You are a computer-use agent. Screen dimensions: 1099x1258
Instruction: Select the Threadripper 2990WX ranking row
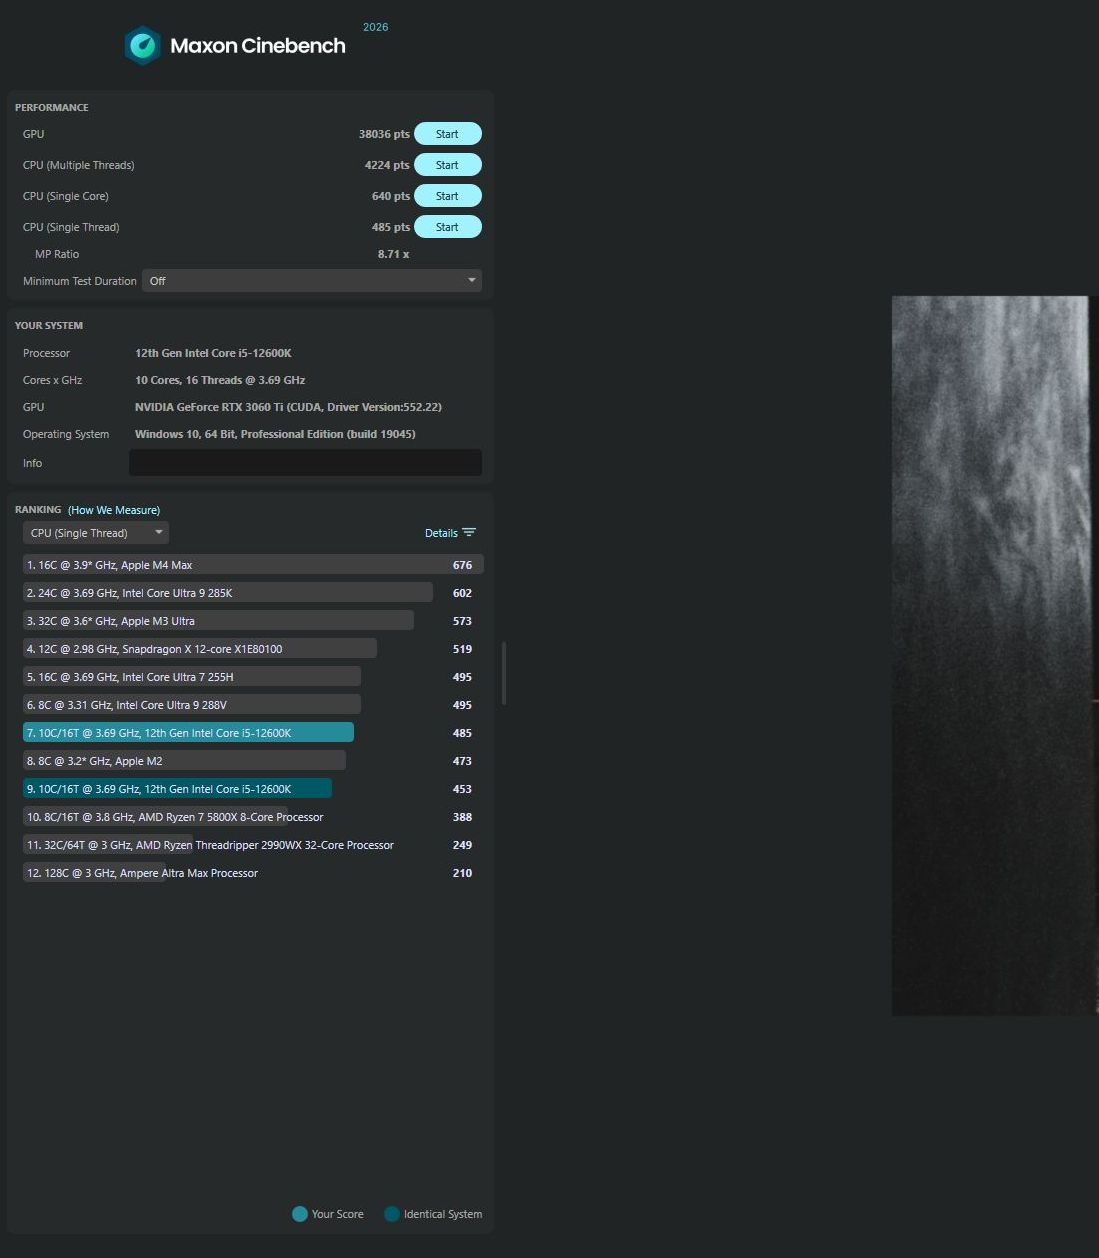click(253, 845)
